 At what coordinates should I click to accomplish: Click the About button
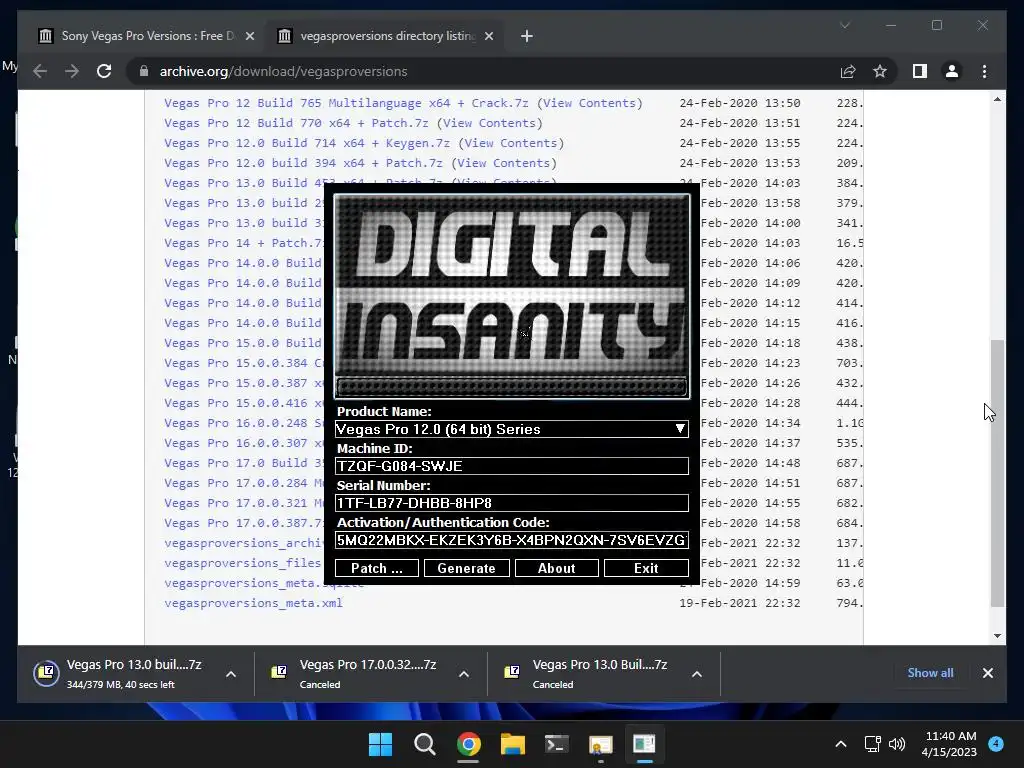[x=556, y=568]
